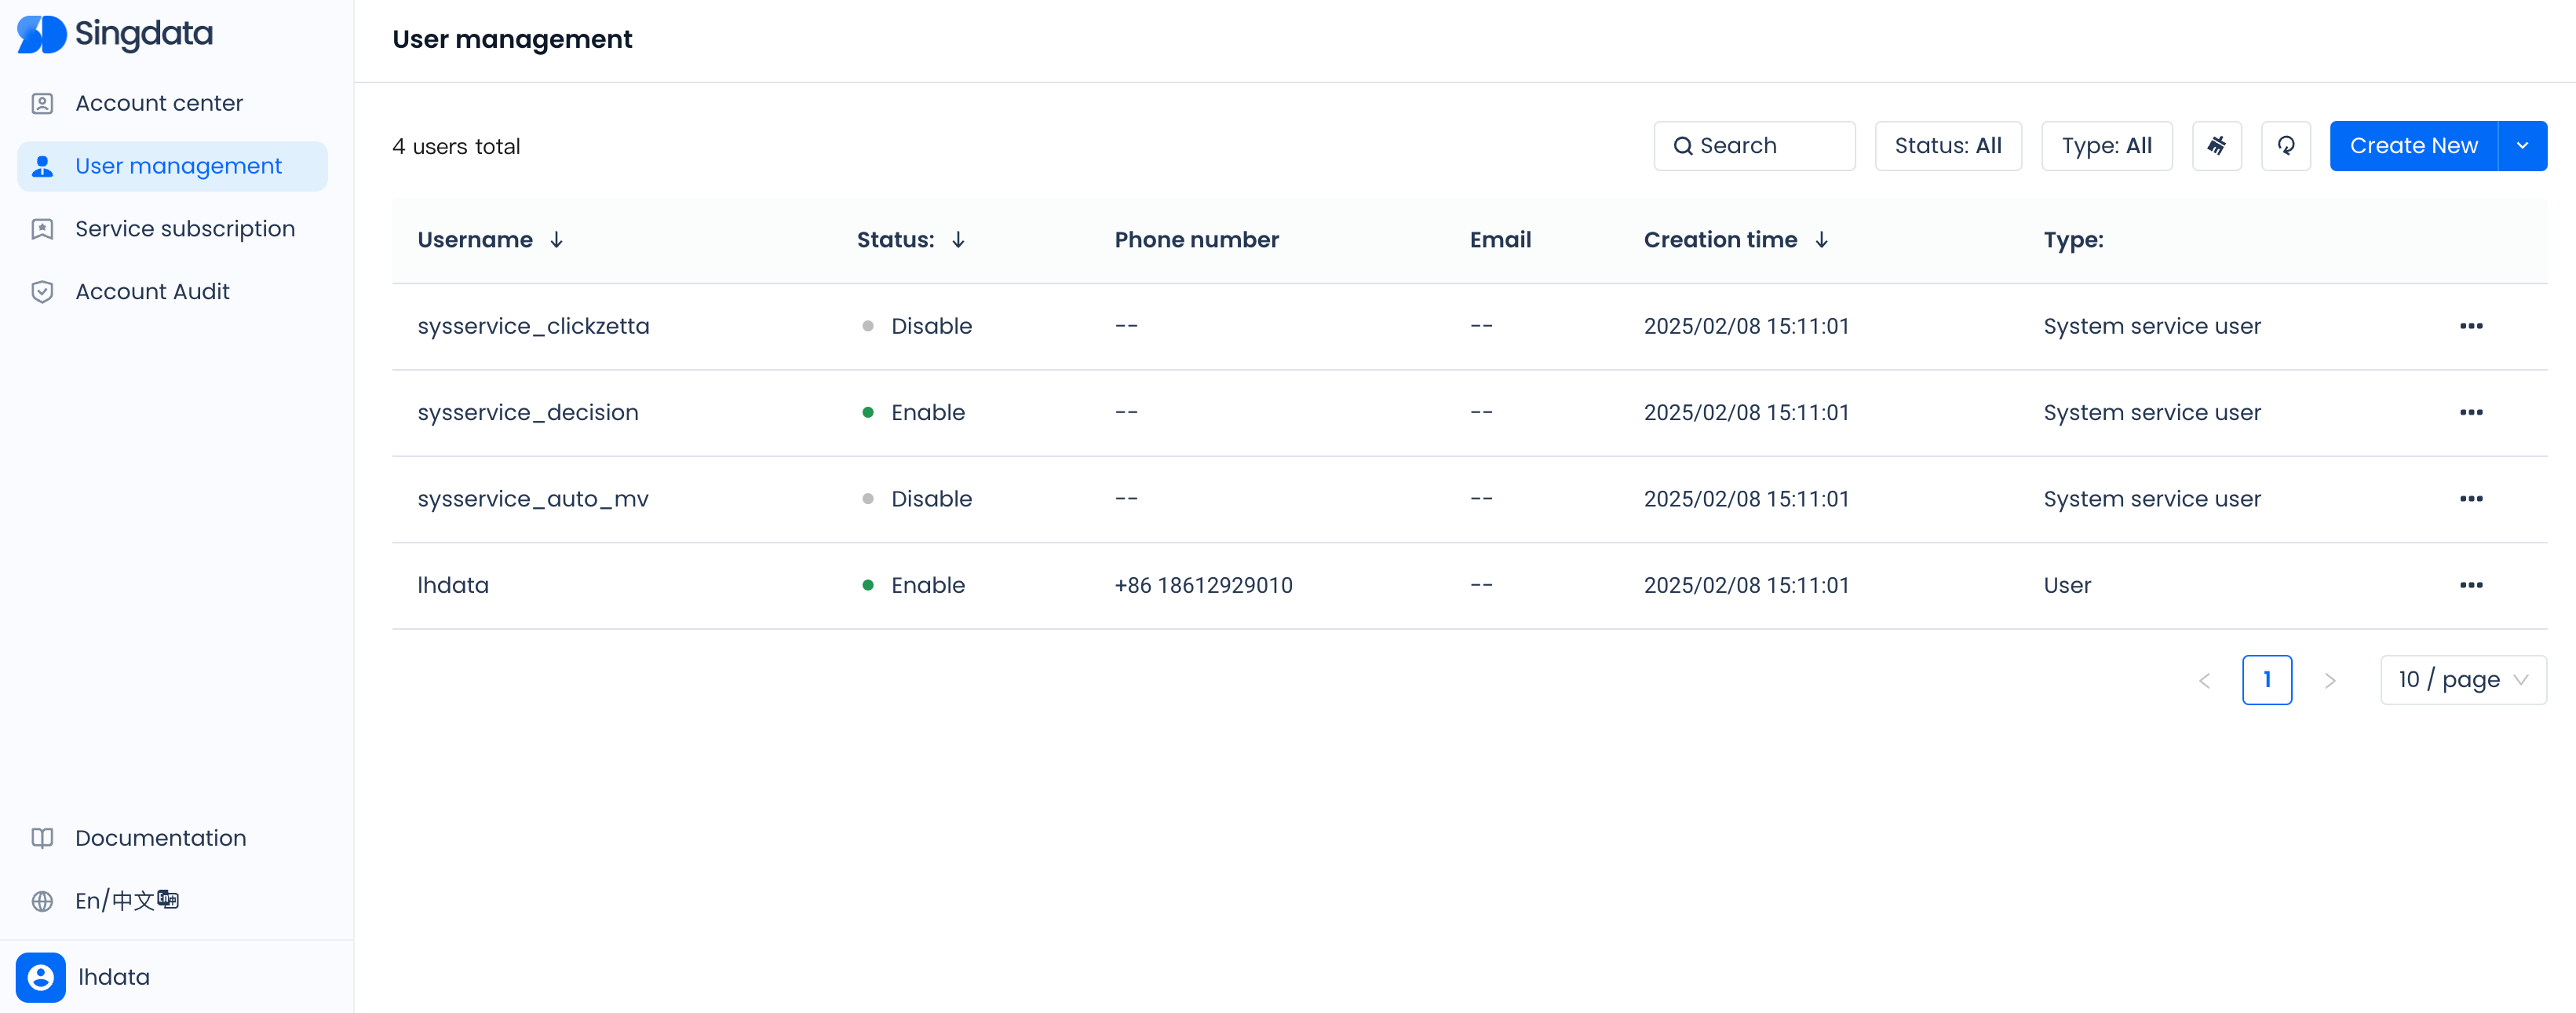Open the Type: All filter dropdown
This screenshot has width=2576, height=1013.
pyautogui.click(x=2106, y=146)
